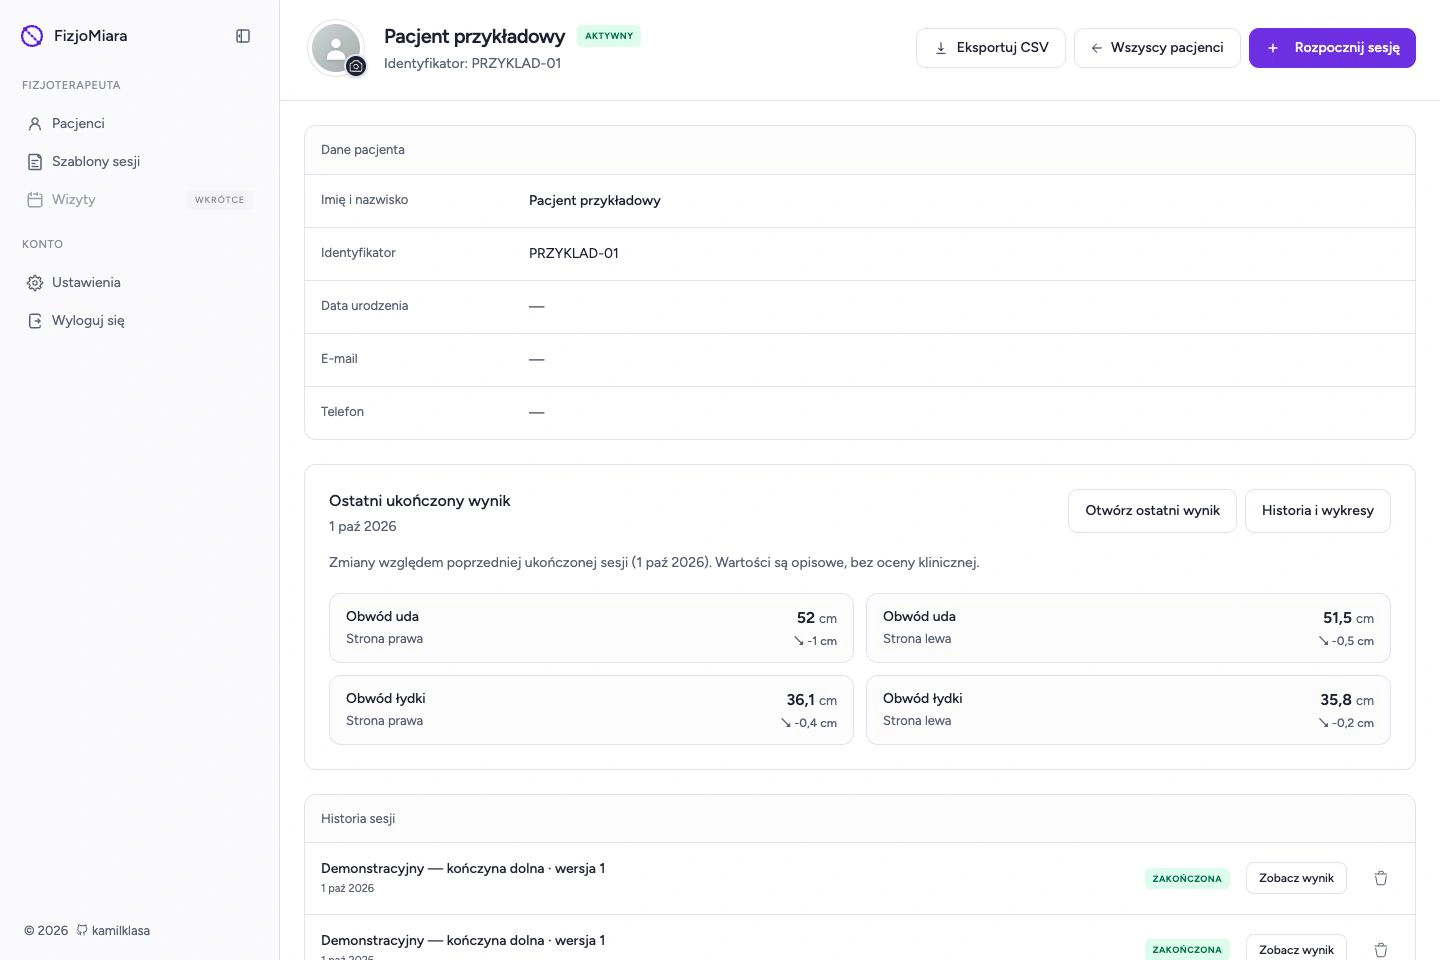This screenshot has height=960, width=1440.
Task: Open Ustawienia via the gear icon
Action: (35, 283)
